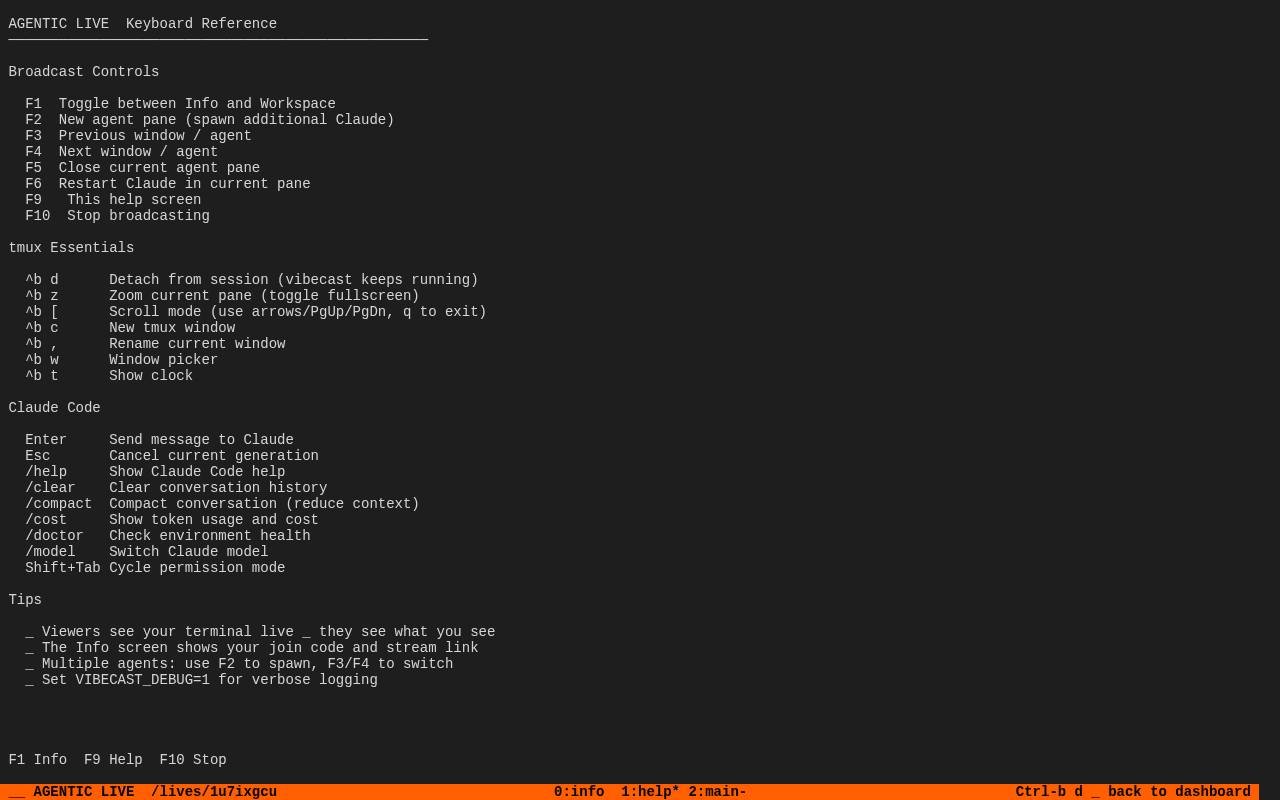Click the ^b z Zoom current pane line
This screenshot has width=1280, height=800.
tap(222, 296)
